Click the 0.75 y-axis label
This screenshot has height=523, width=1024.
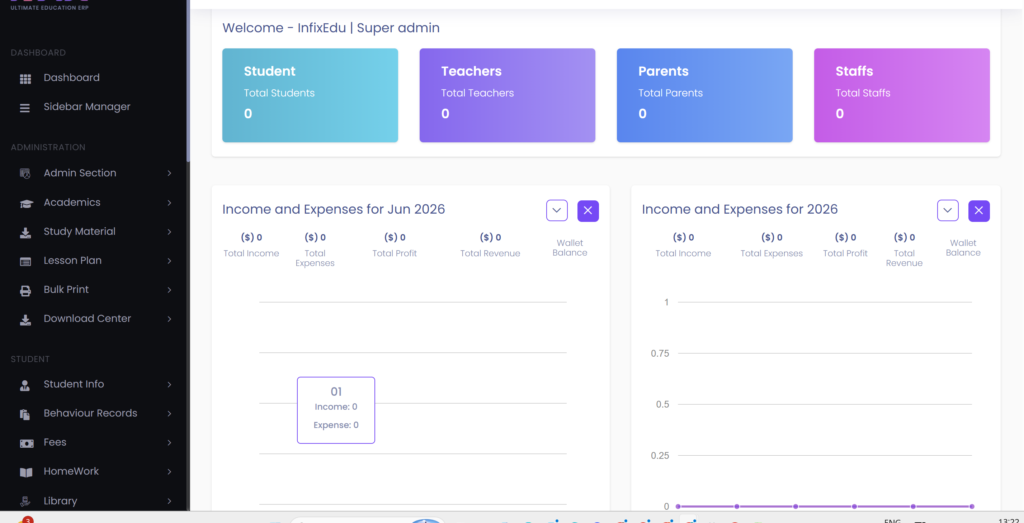click(660, 353)
